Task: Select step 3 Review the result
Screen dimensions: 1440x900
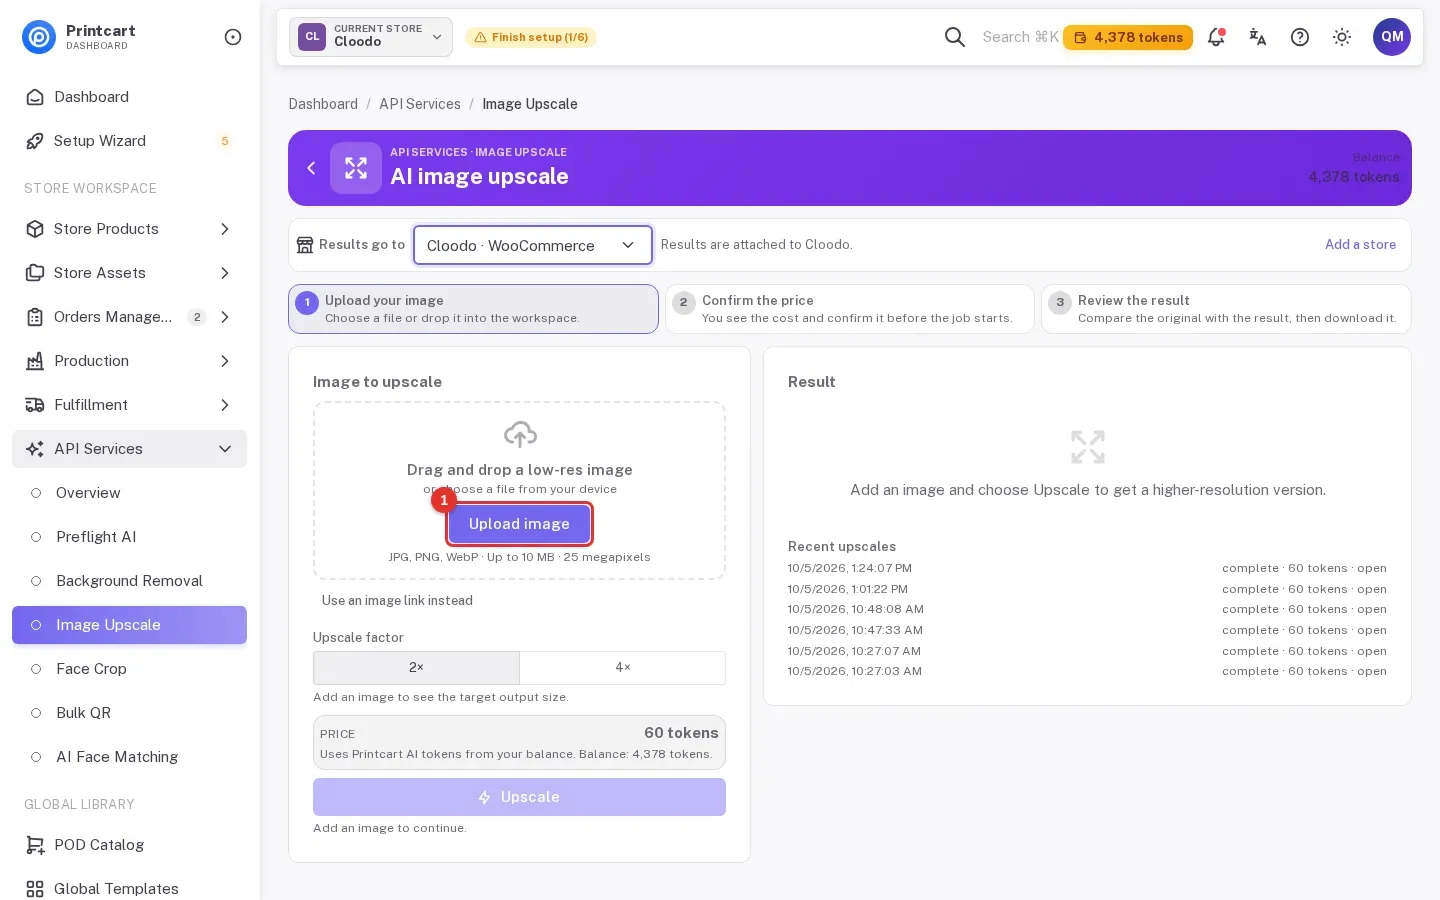Action: coord(1226,309)
